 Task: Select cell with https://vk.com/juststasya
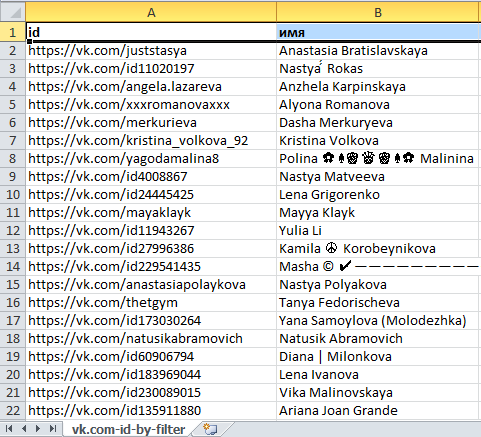tap(151, 51)
